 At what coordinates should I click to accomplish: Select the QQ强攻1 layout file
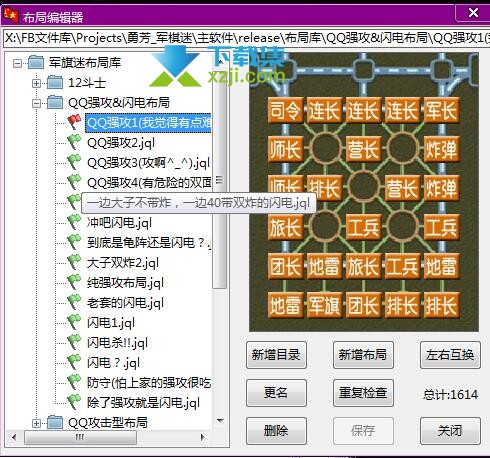click(x=148, y=123)
